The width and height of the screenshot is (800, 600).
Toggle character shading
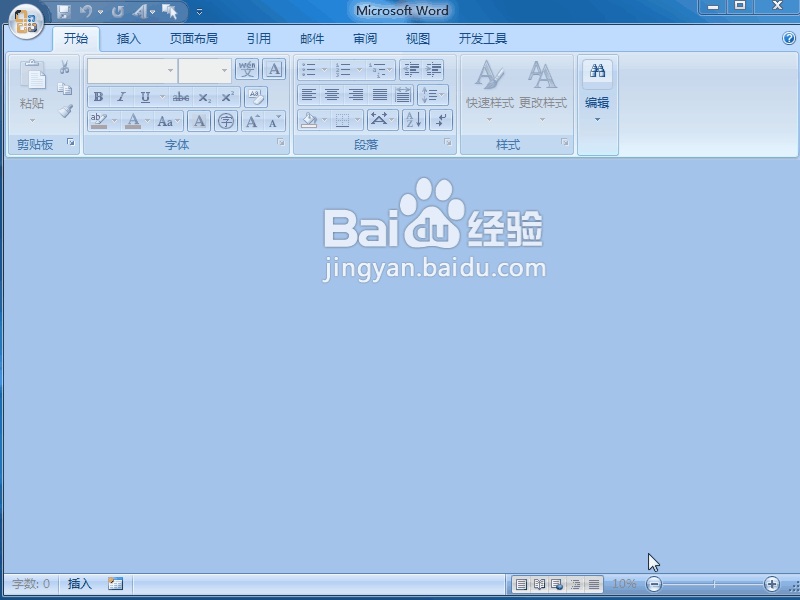point(199,121)
